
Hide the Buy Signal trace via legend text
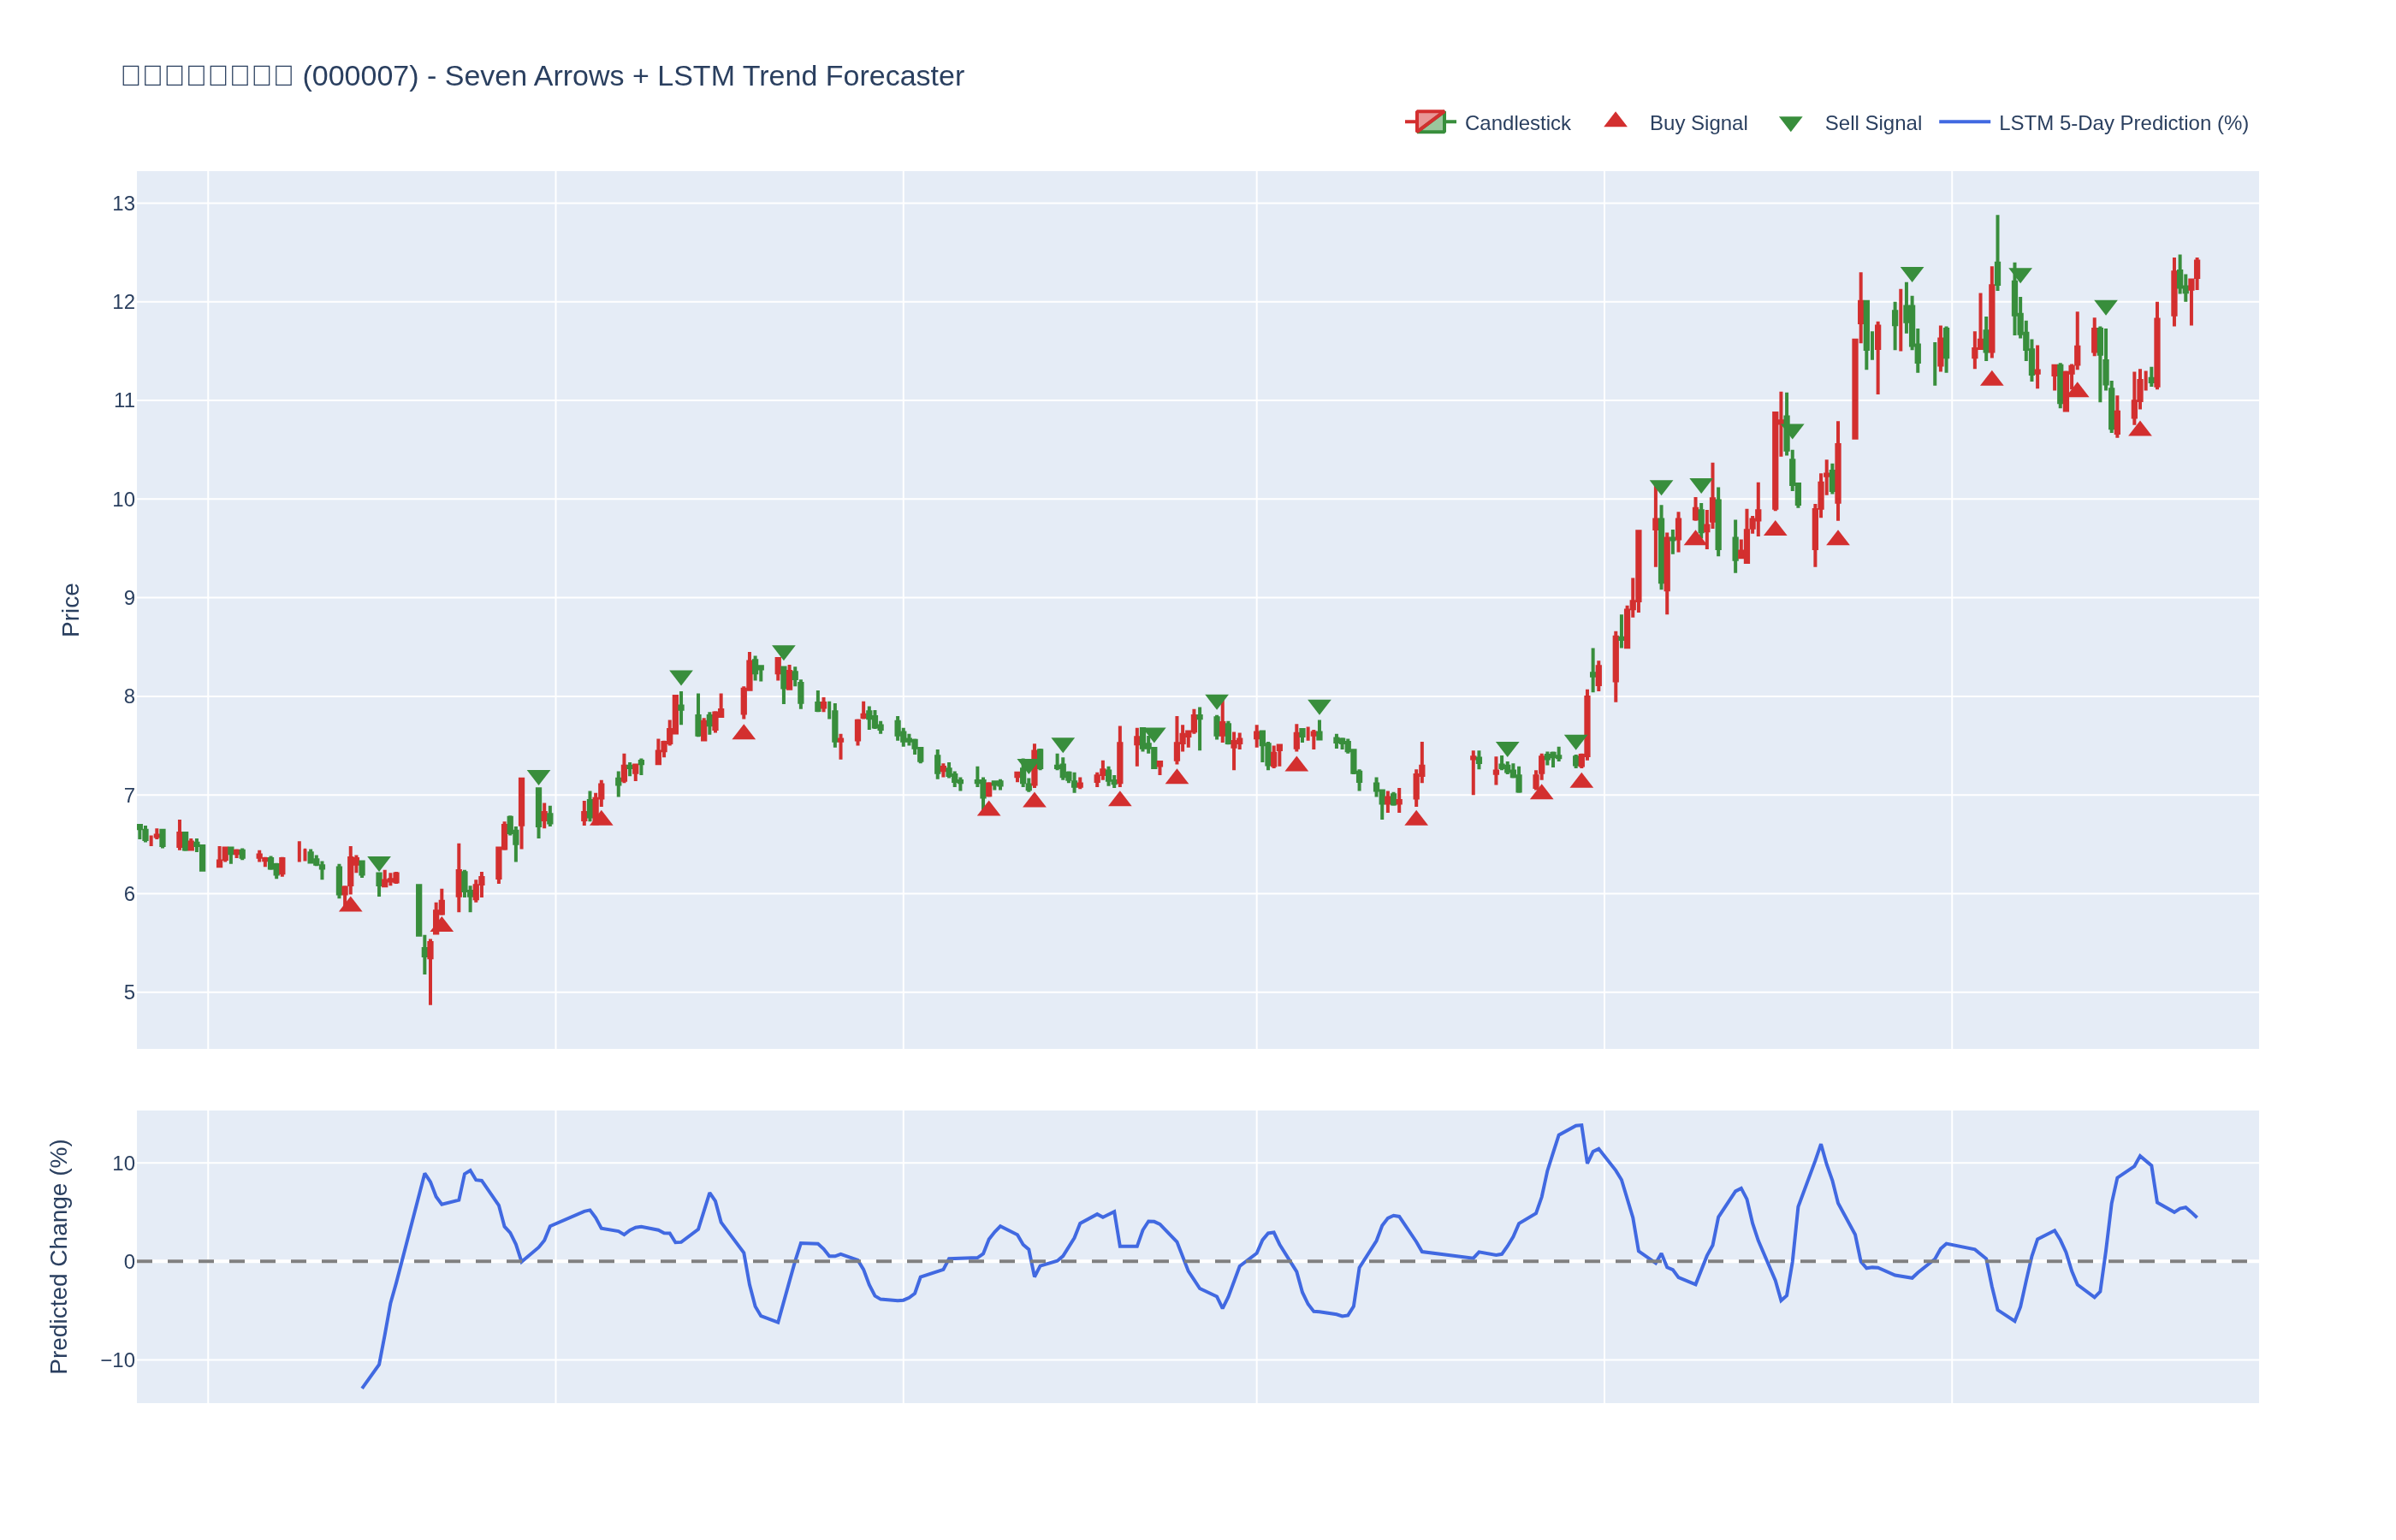tap(1697, 123)
